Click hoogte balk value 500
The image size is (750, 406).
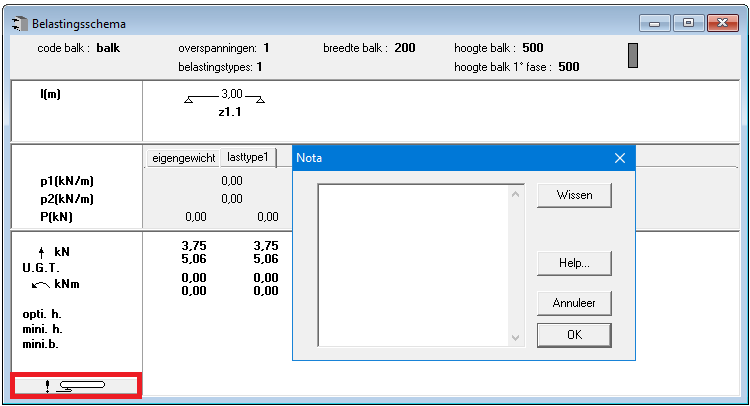(533, 48)
